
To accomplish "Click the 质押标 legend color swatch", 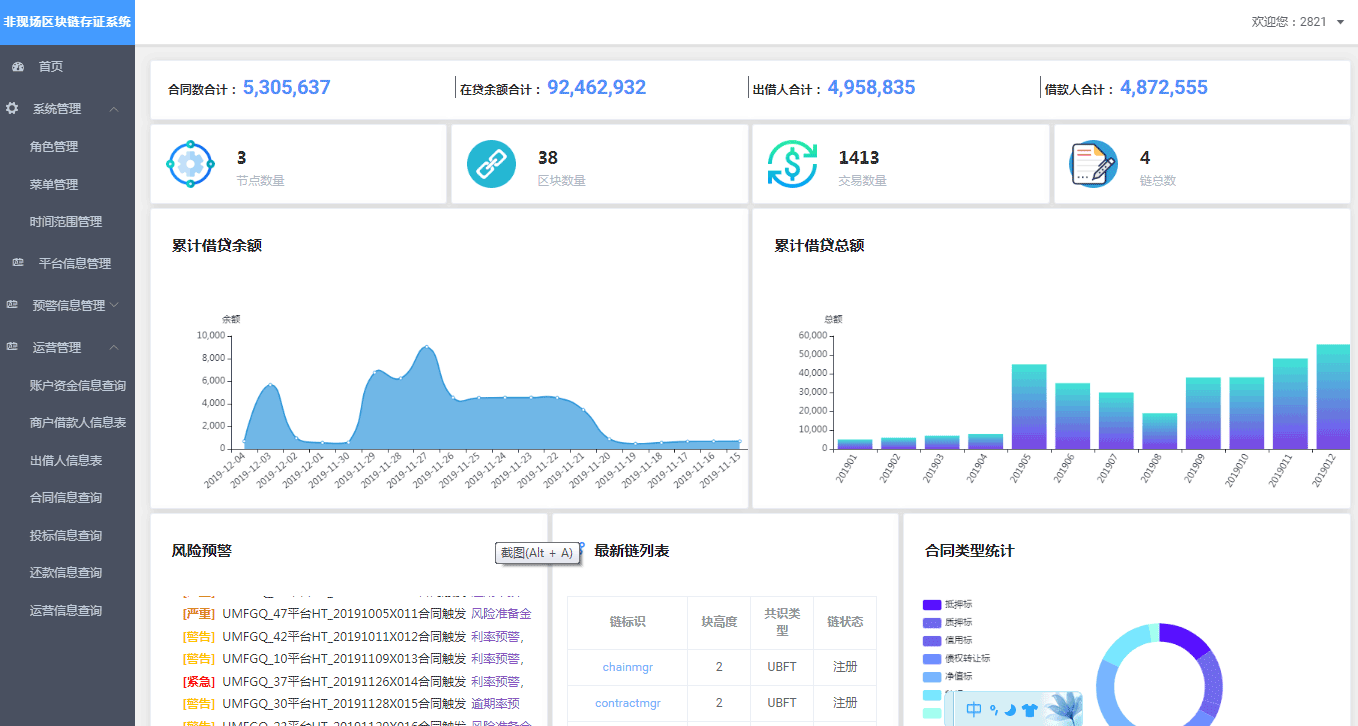I will (x=932, y=622).
